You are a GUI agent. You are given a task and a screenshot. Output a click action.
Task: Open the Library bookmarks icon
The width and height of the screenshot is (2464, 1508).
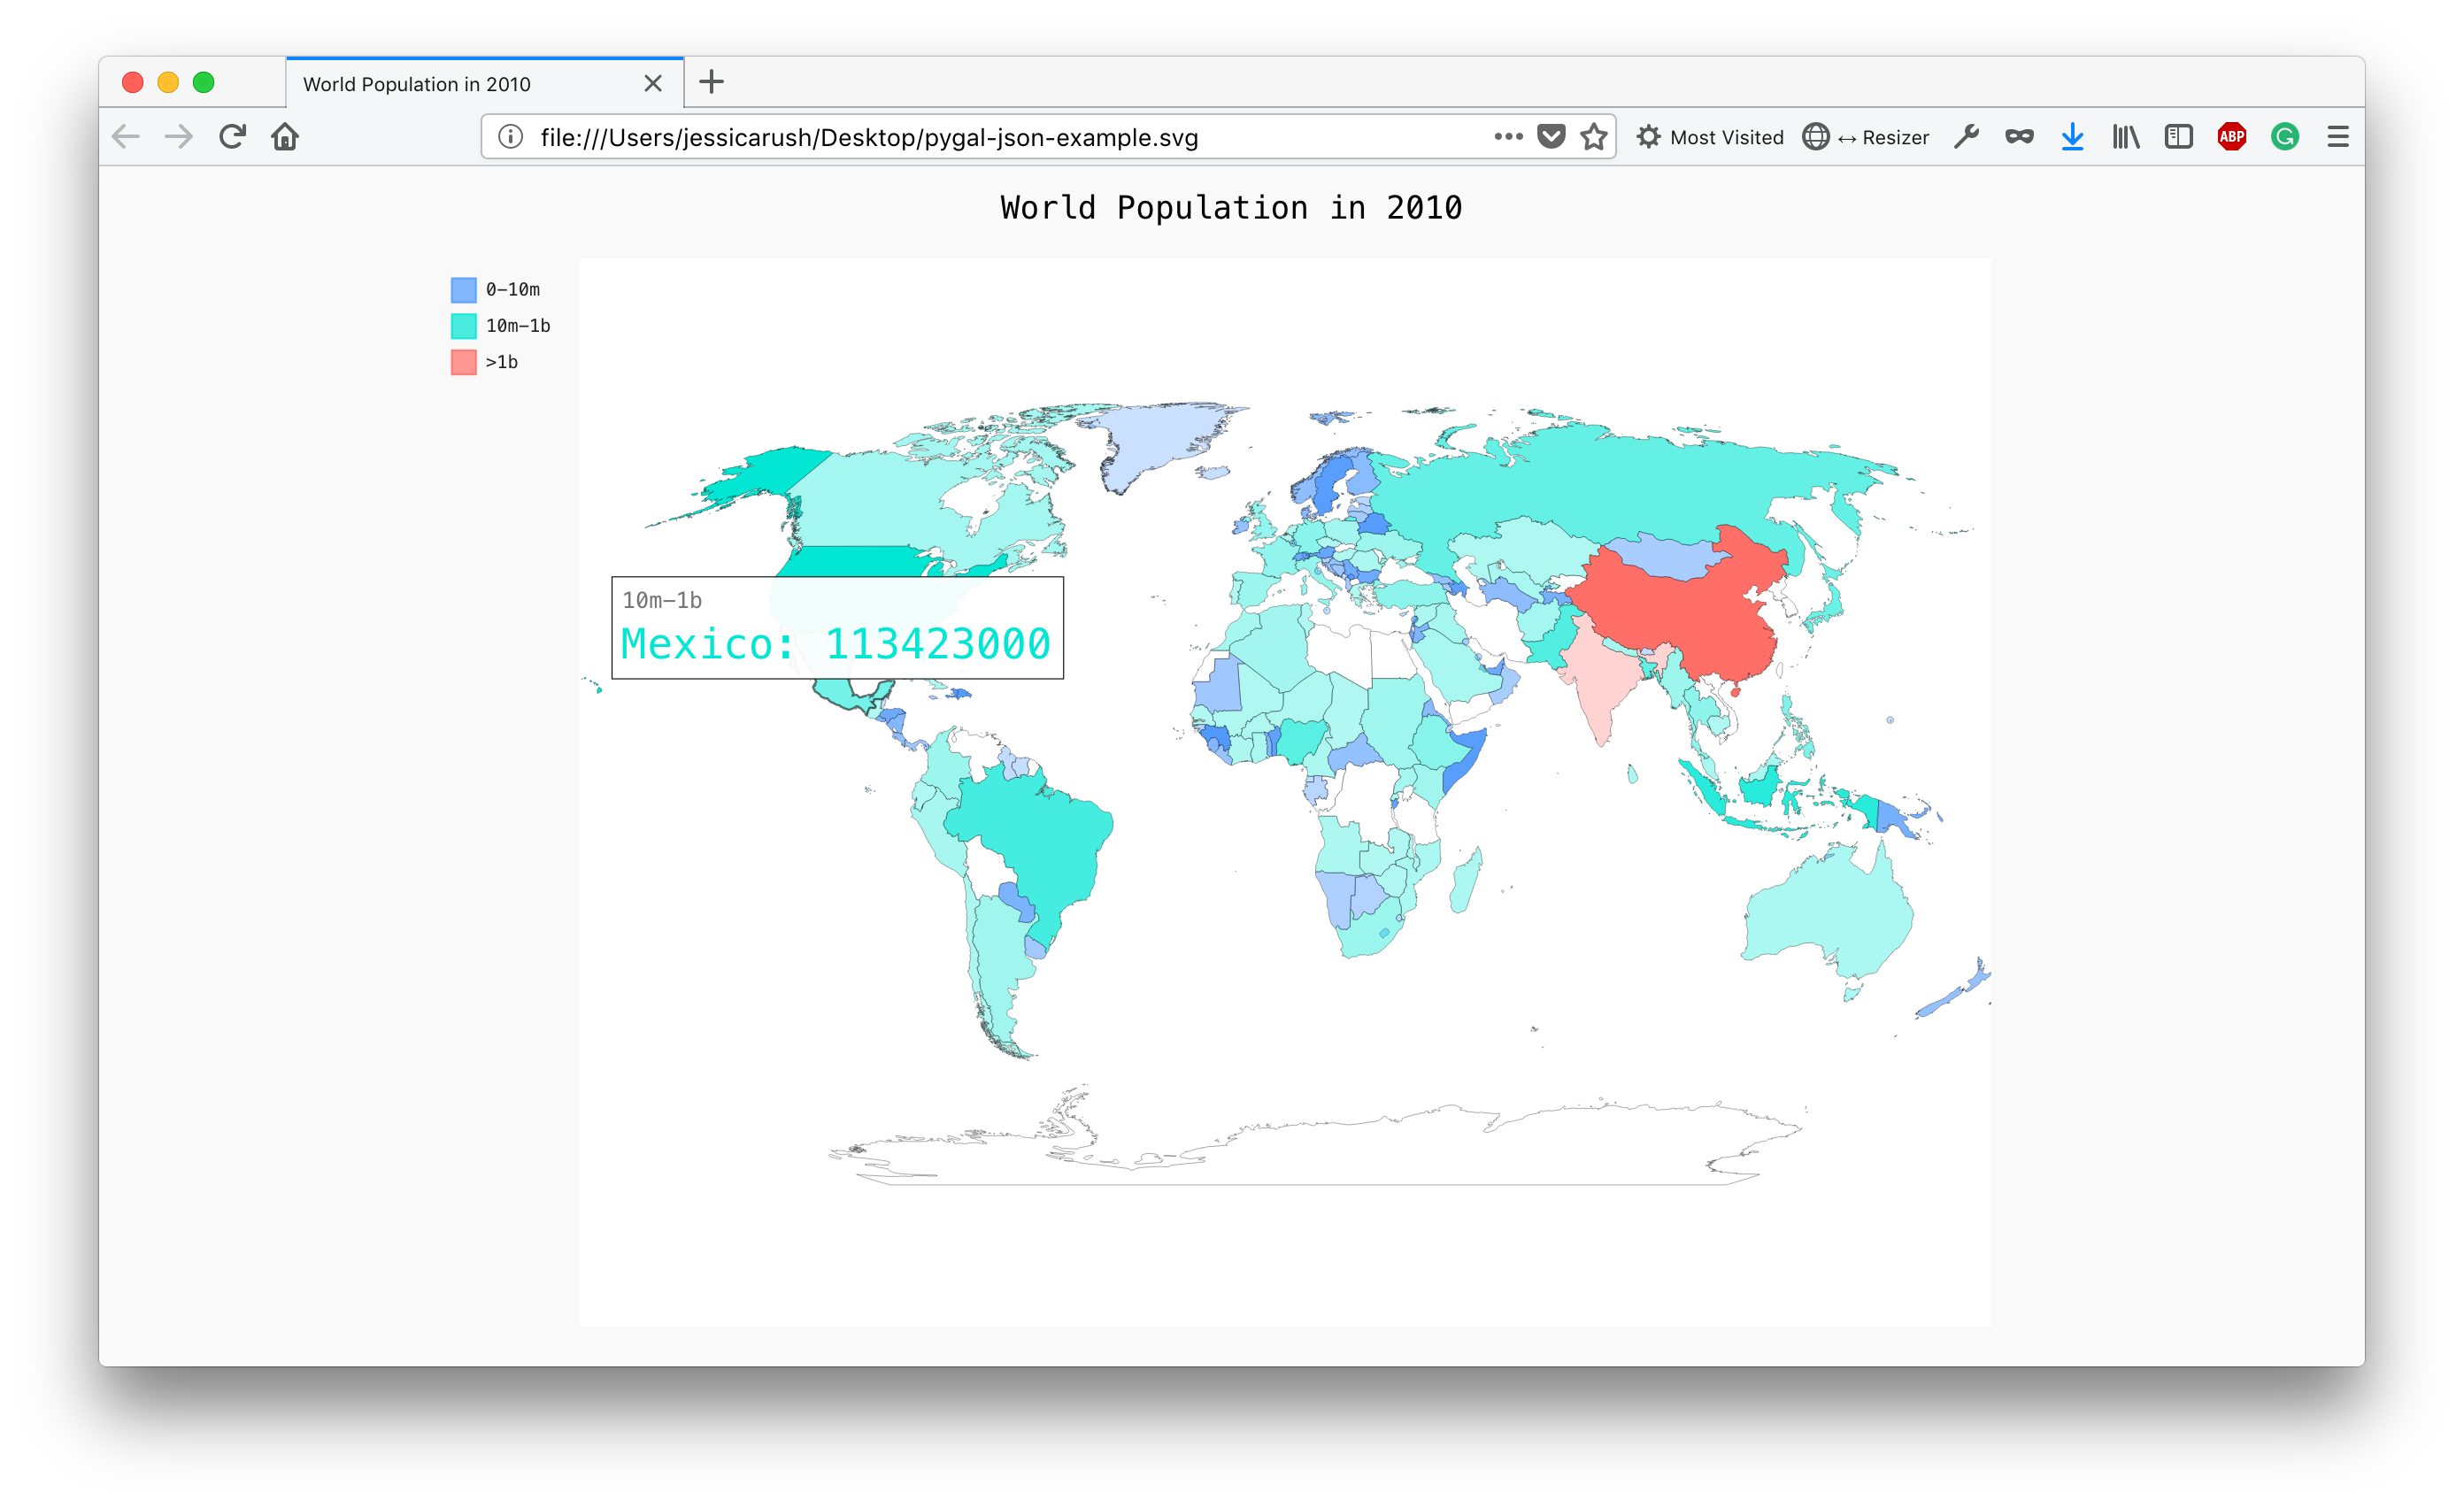pos(2125,137)
